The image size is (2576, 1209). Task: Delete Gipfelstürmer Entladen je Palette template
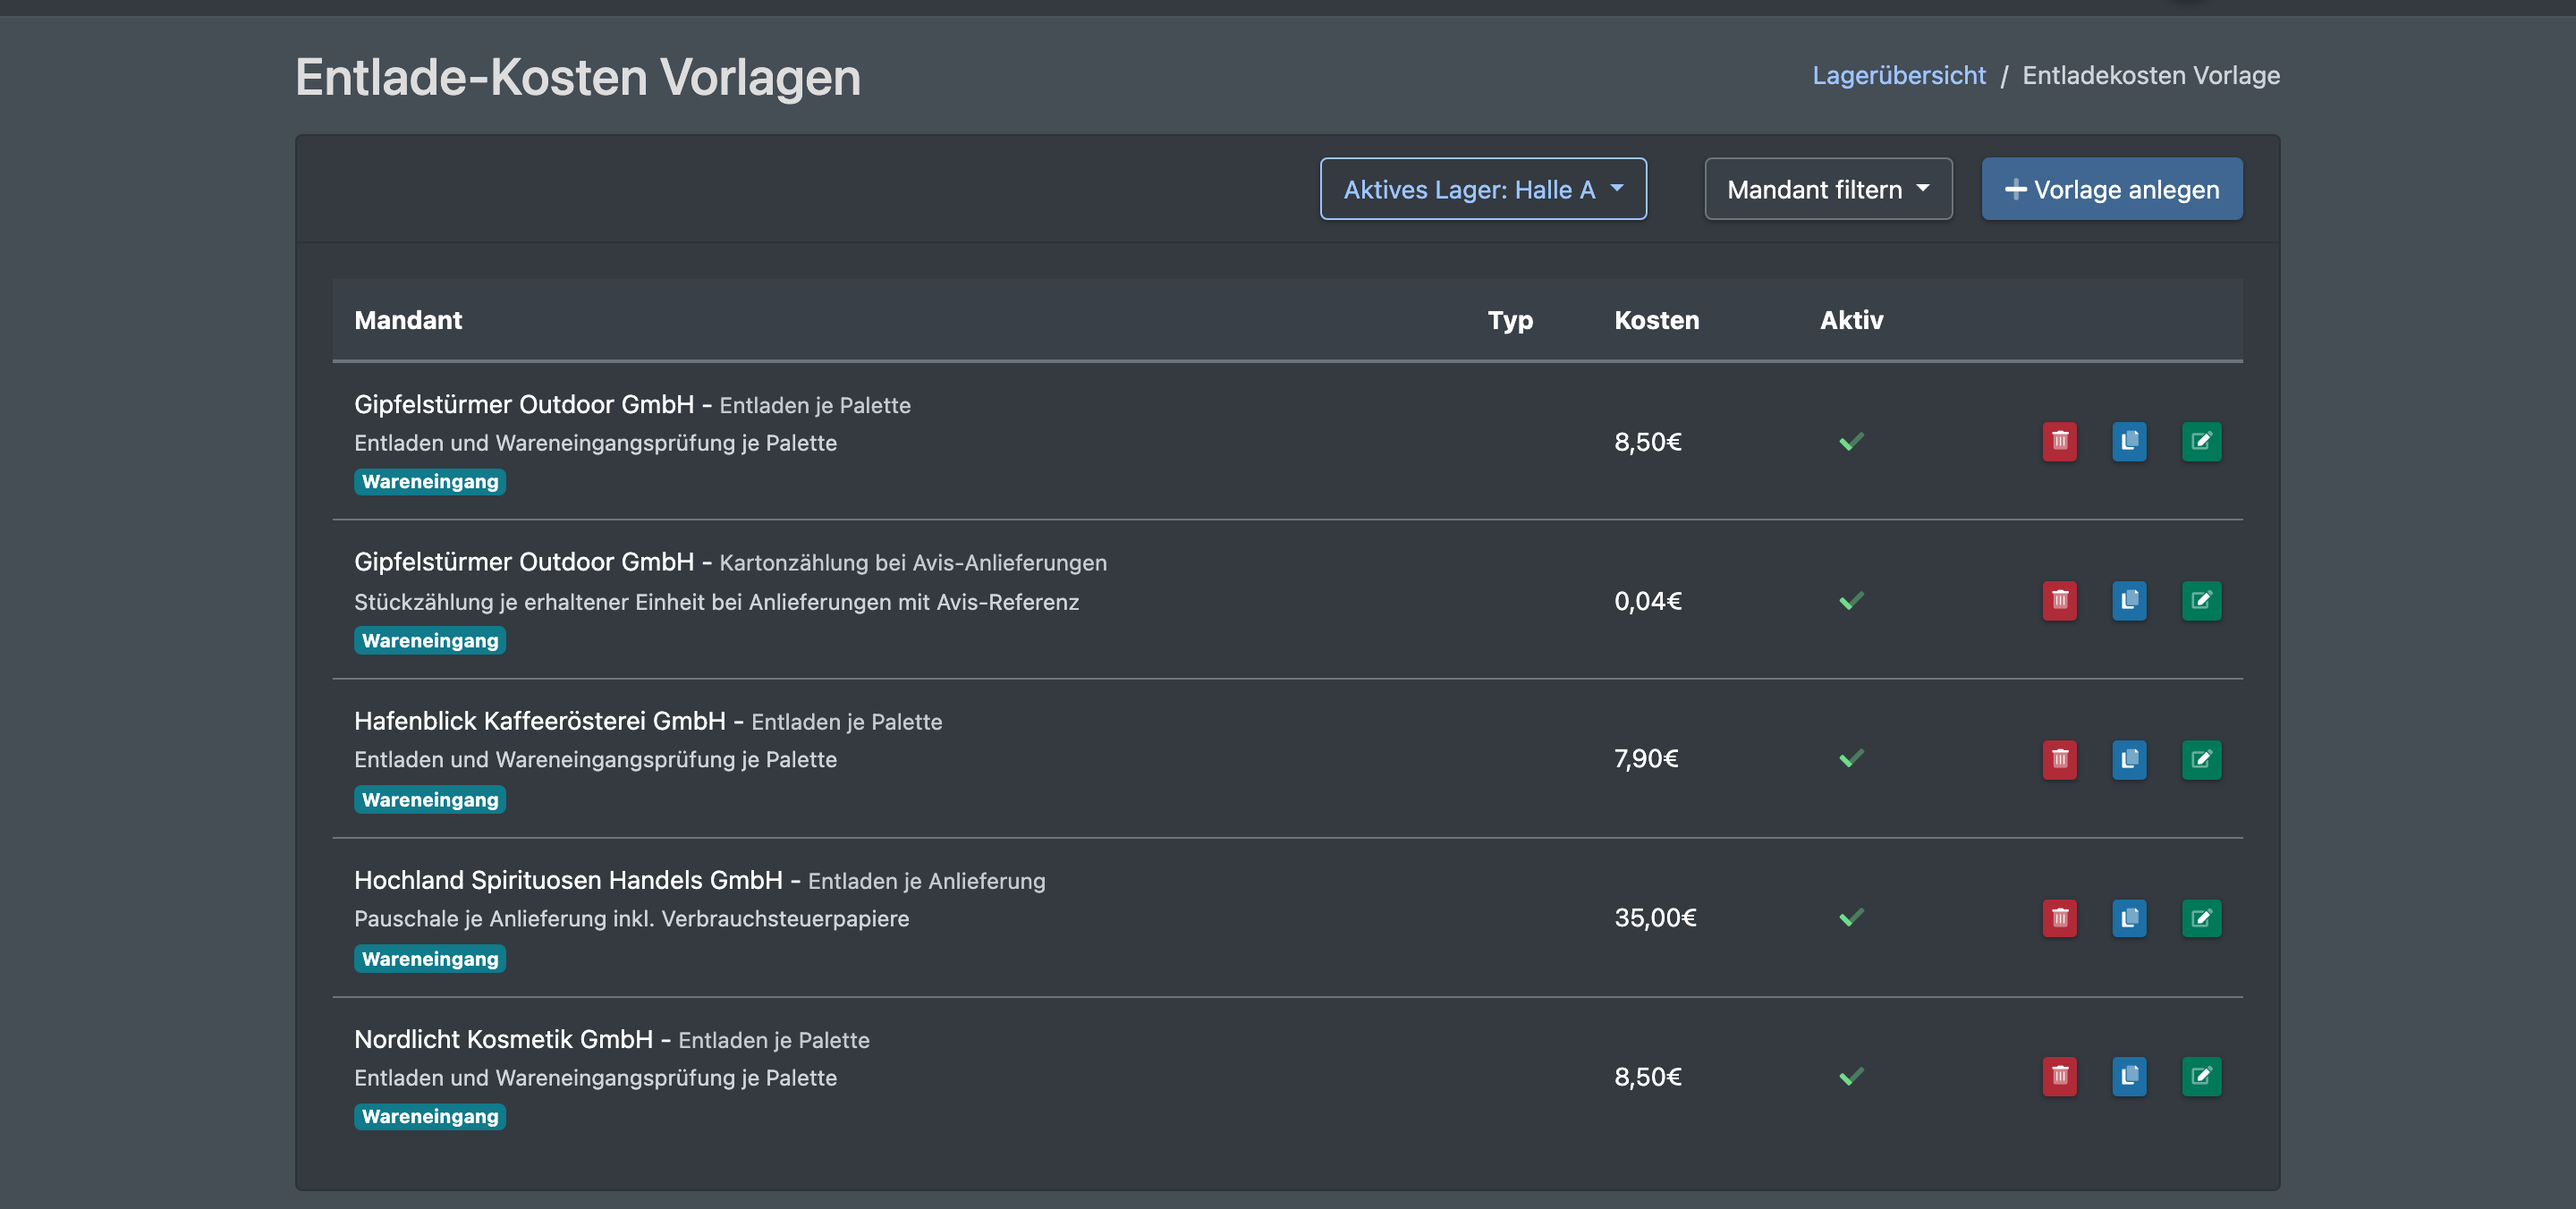2059,441
